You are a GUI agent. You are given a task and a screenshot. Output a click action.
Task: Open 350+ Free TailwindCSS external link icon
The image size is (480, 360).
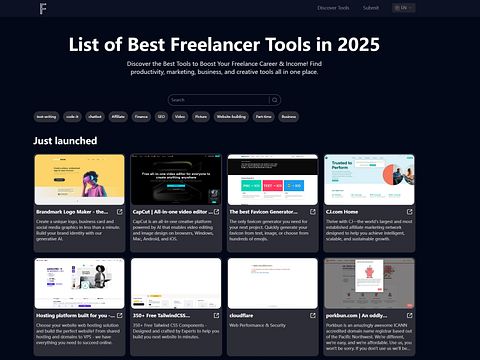pos(216,315)
